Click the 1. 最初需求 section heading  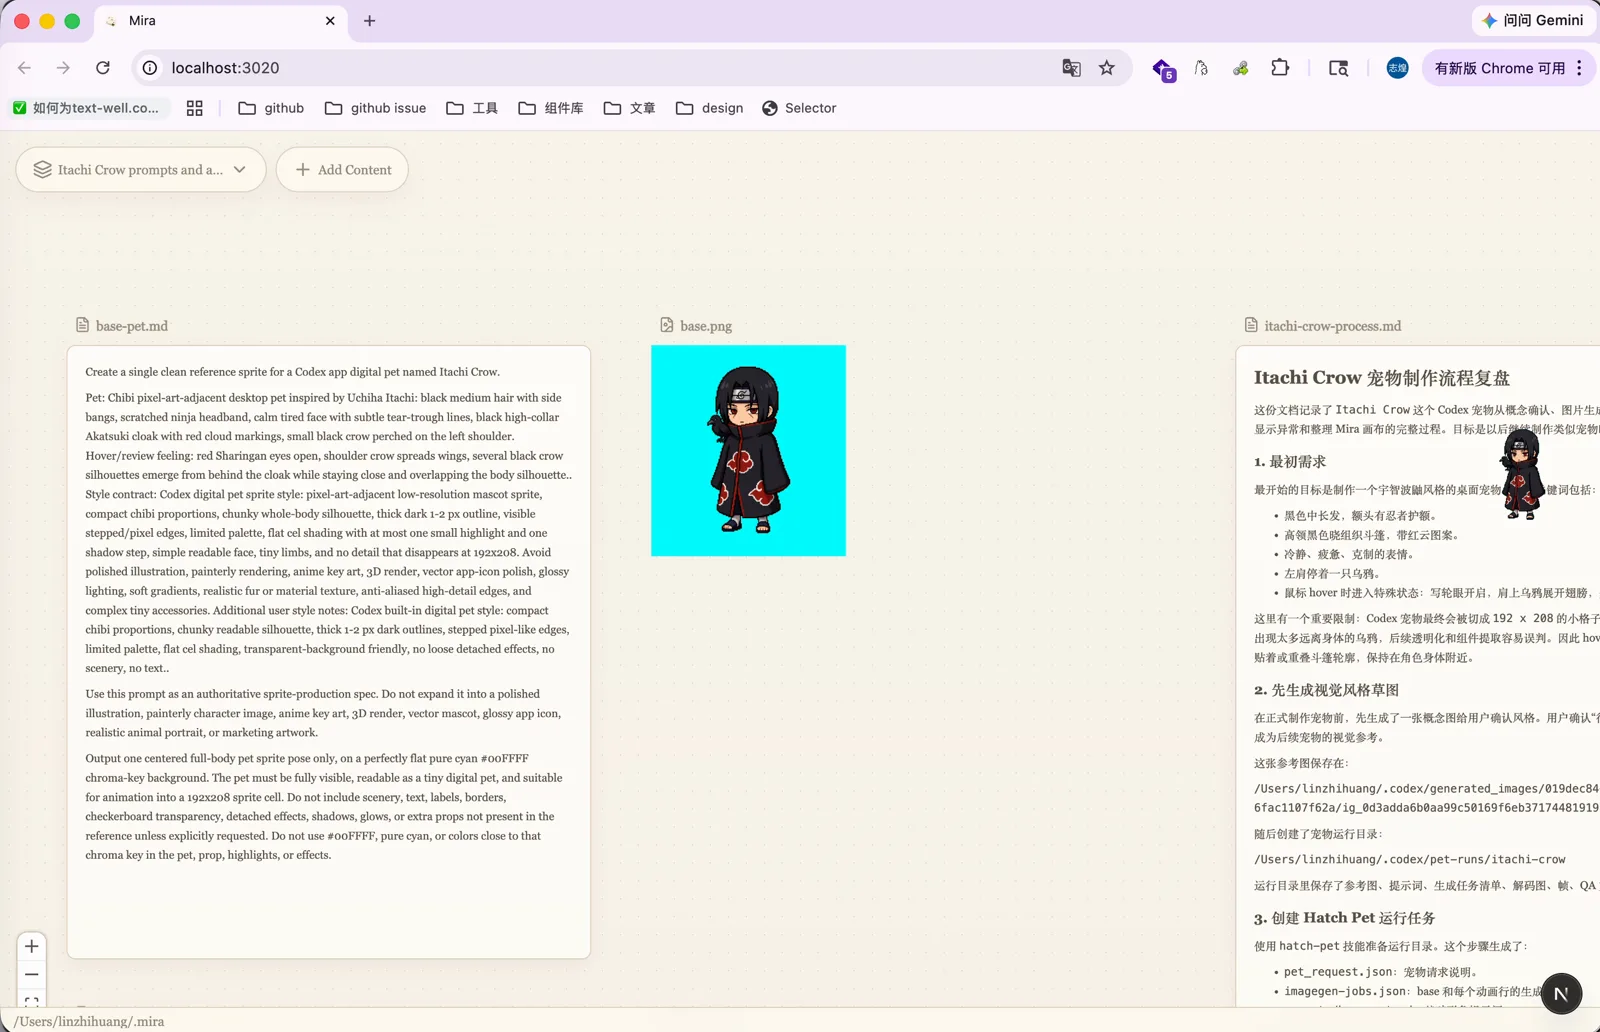(1290, 462)
